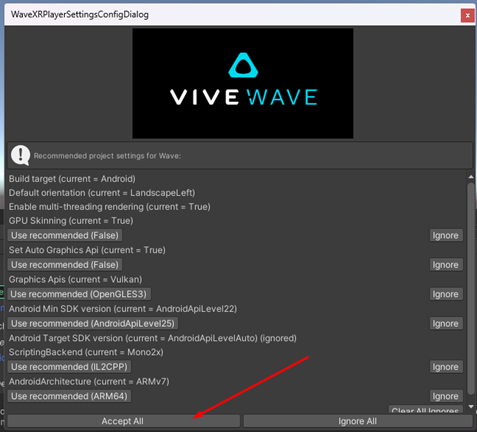
Task: Select the 'AndroidArchitecture (current = ARMv7)' line
Action: point(89,382)
